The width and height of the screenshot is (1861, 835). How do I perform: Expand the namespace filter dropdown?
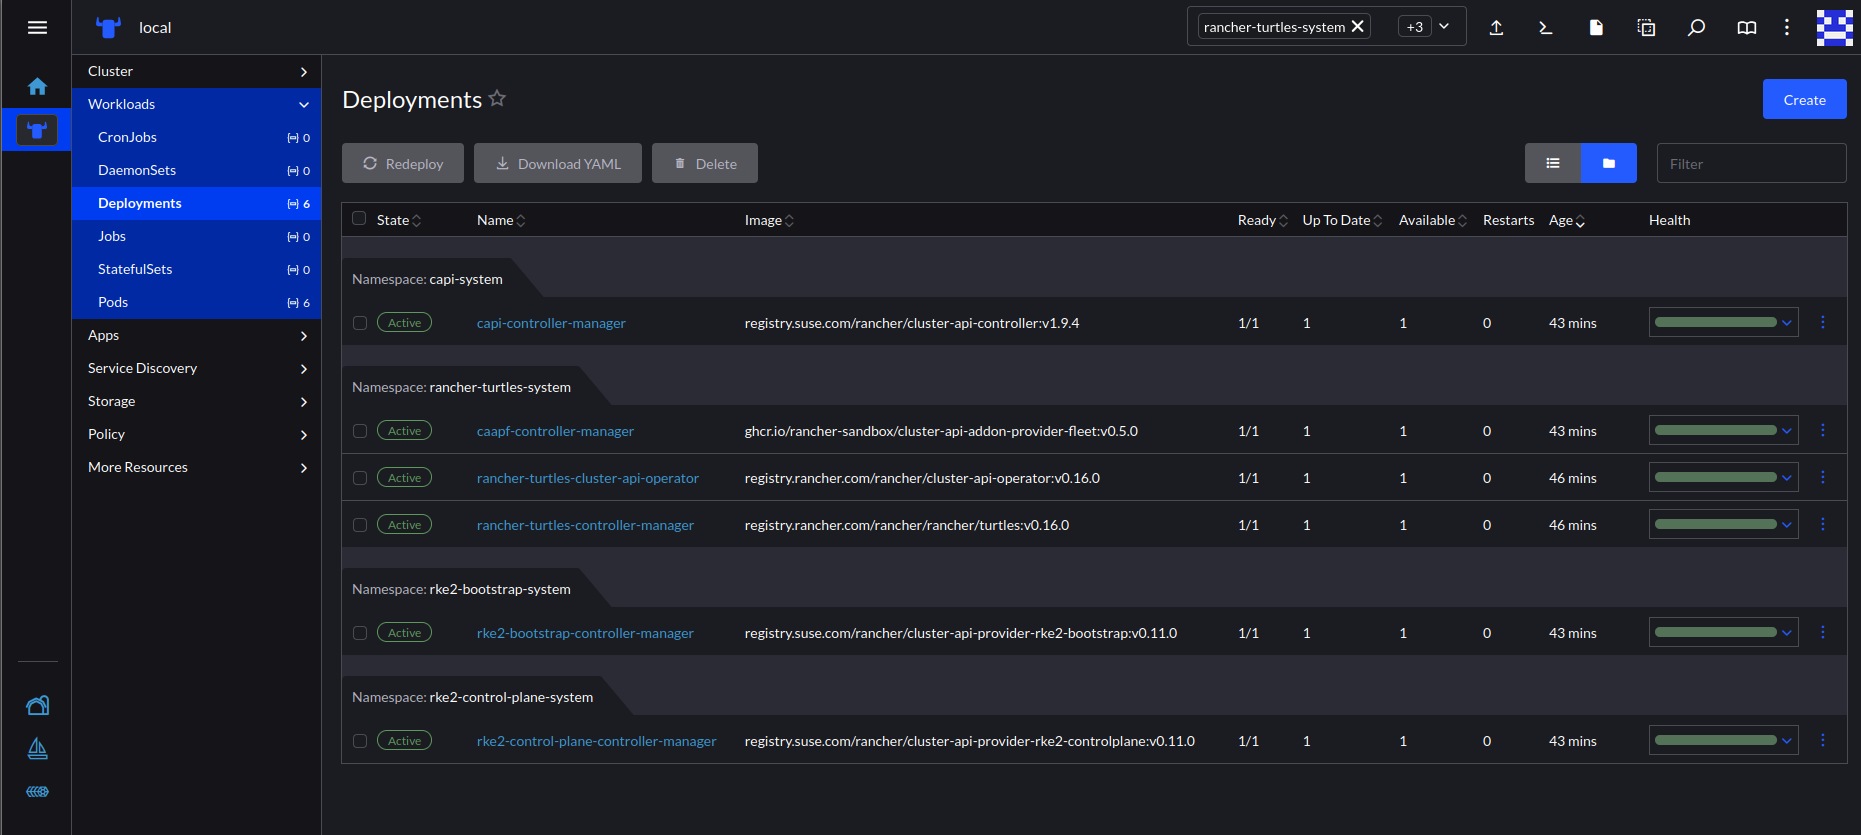coord(1444,27)
